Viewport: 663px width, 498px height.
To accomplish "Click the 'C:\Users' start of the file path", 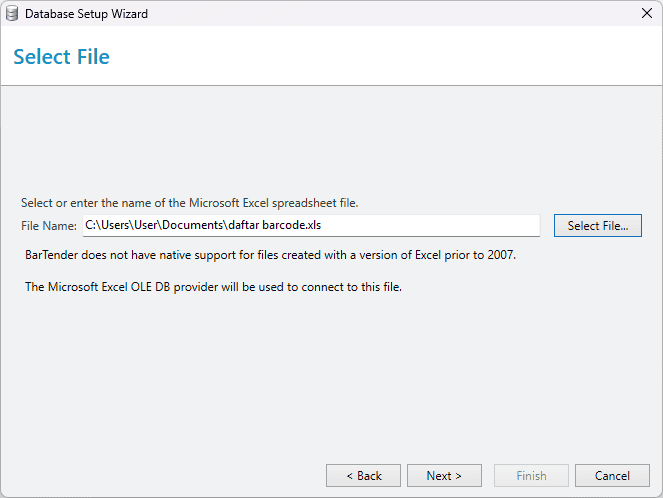I will (x=107, y=225).
